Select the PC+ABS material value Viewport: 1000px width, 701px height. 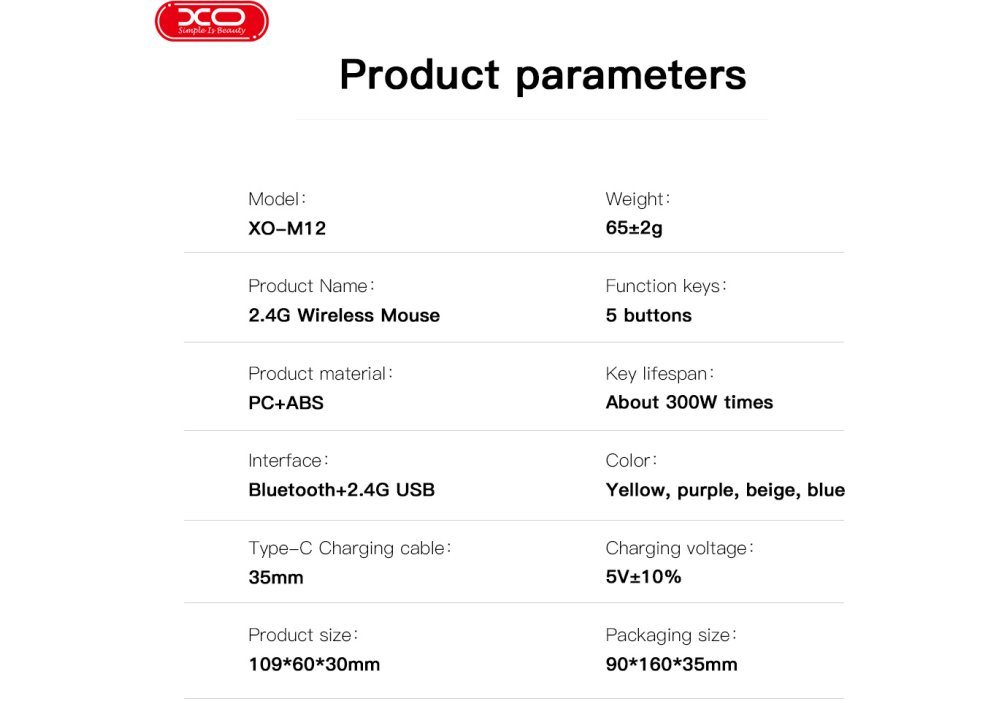click(x=286, y=403)
